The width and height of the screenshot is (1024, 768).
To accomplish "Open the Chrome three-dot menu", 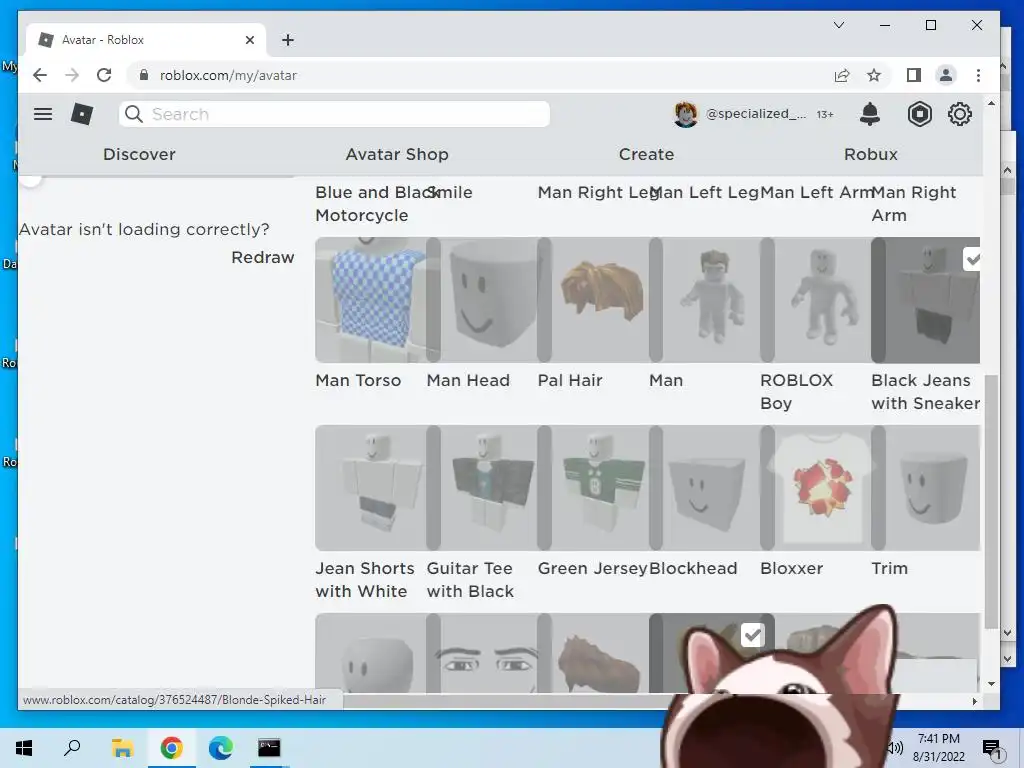I will pos(978,75).
